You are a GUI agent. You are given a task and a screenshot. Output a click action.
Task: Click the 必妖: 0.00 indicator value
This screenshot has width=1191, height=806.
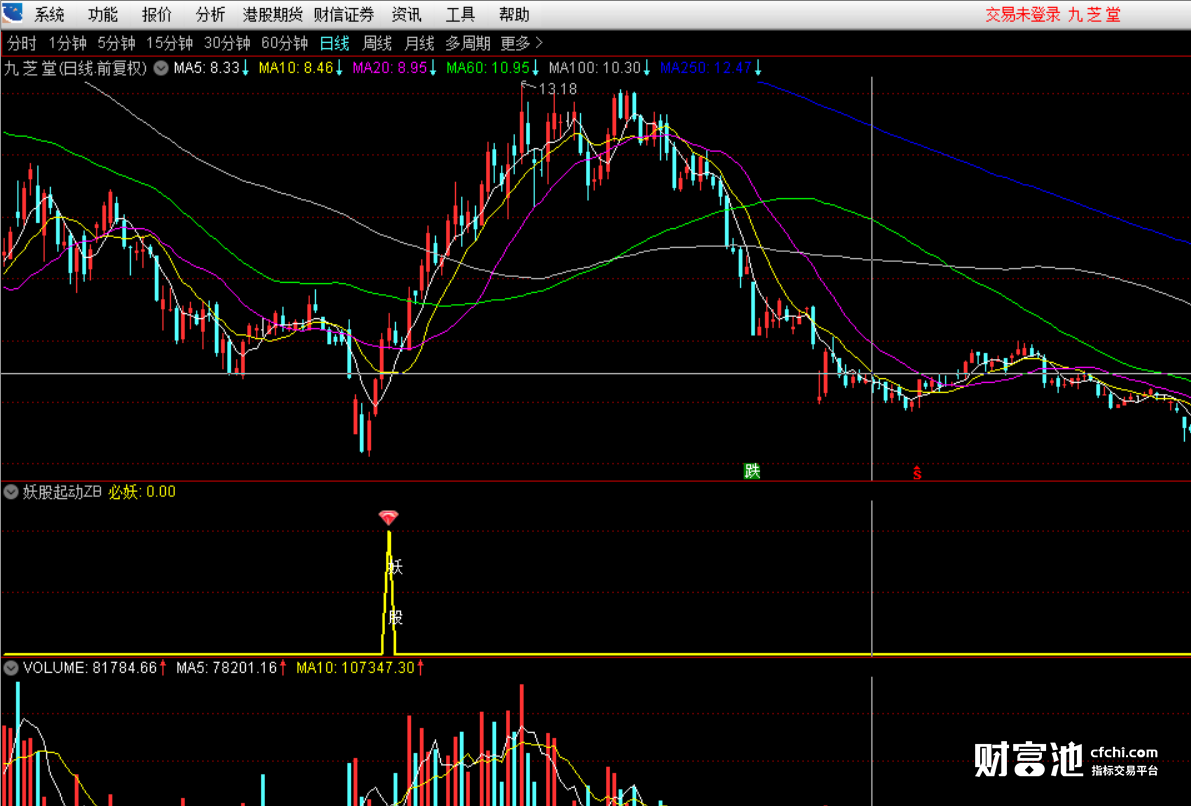pyautogui.click(x=142, y=492)
